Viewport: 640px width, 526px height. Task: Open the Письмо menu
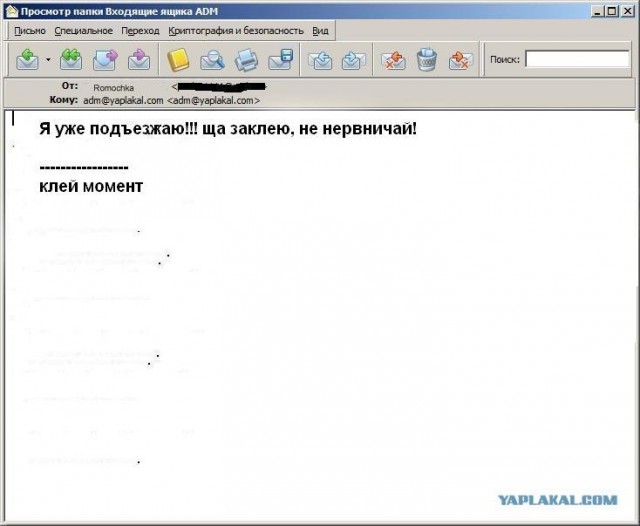tap(30, 31)
